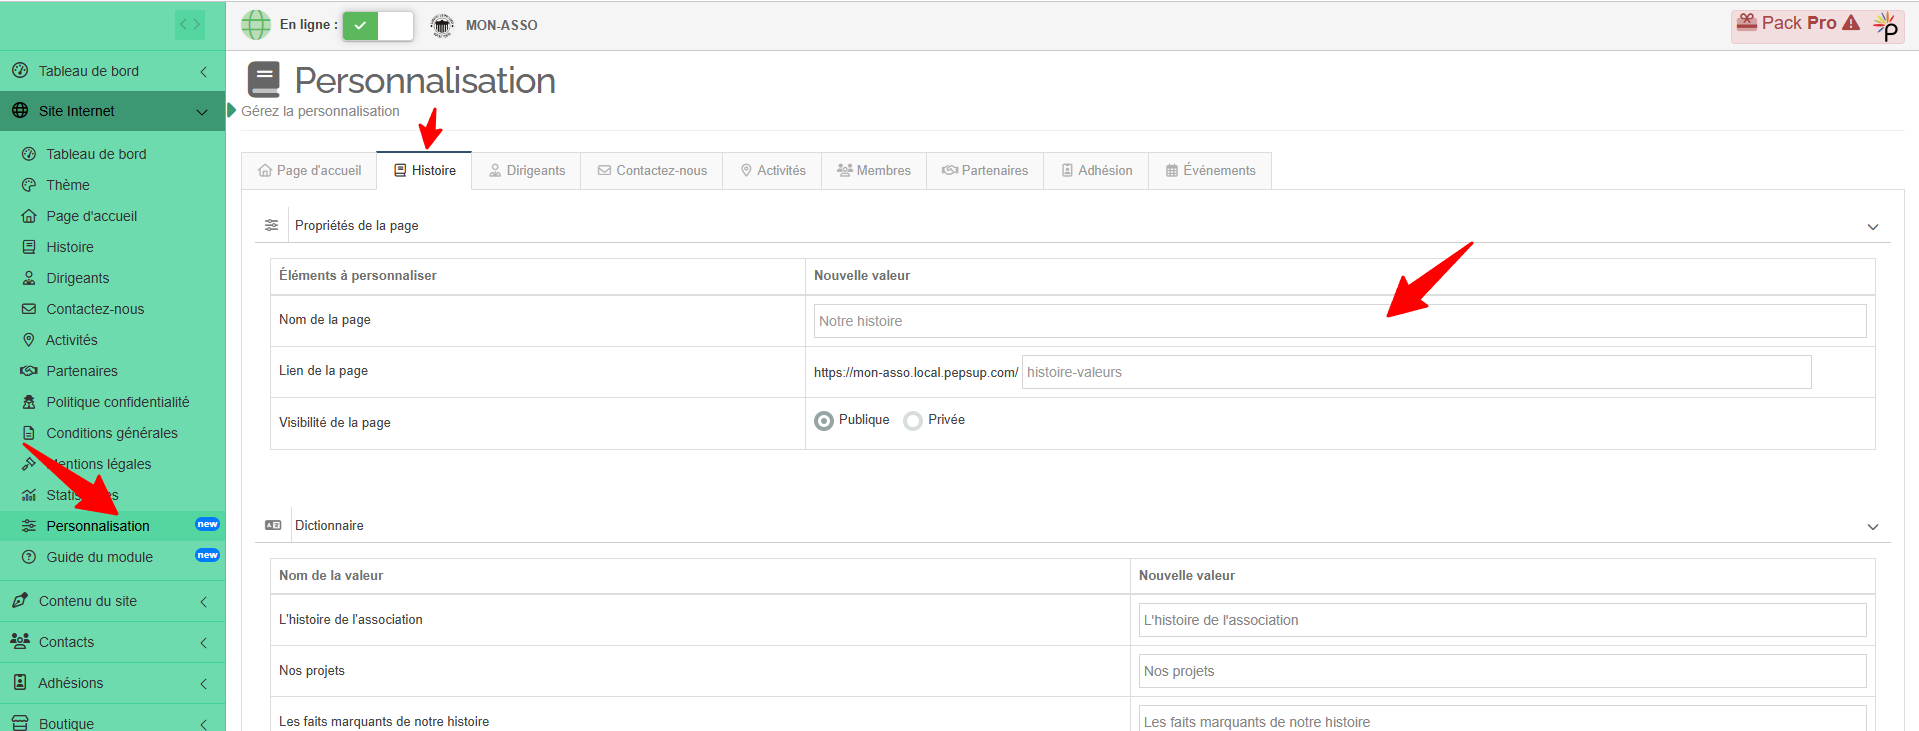
Task: Click the Nom de la page input field
Action: coord(1339,321)
